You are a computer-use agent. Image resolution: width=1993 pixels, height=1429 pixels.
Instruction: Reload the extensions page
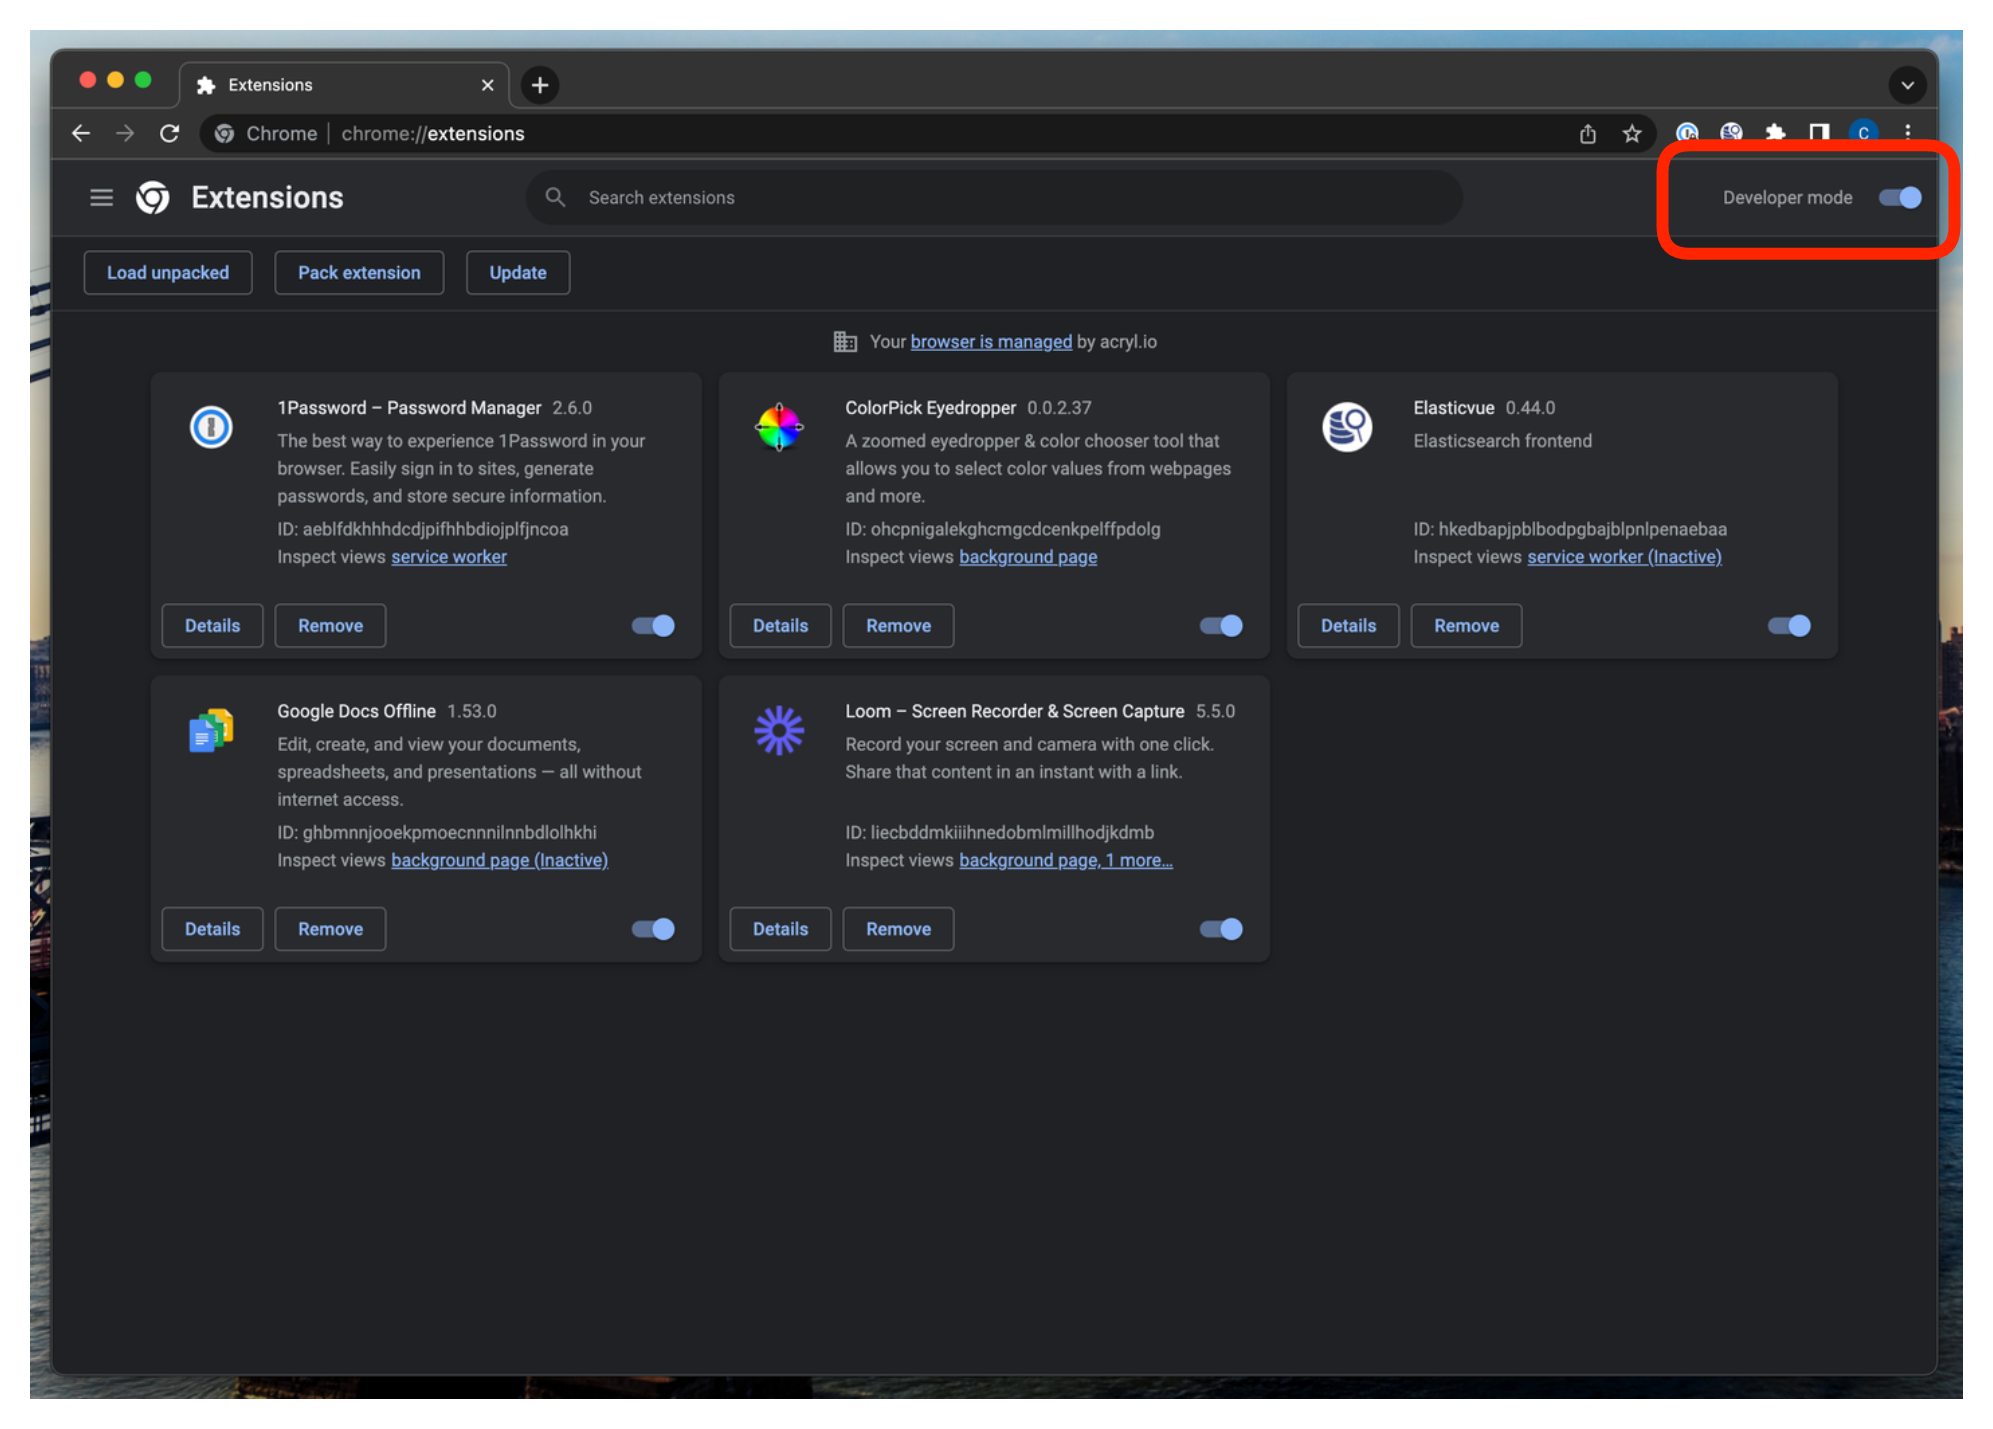click(170, 134)
